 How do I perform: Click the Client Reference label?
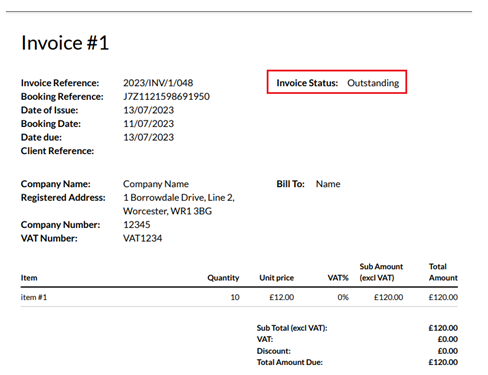click(x=57, y=151)
